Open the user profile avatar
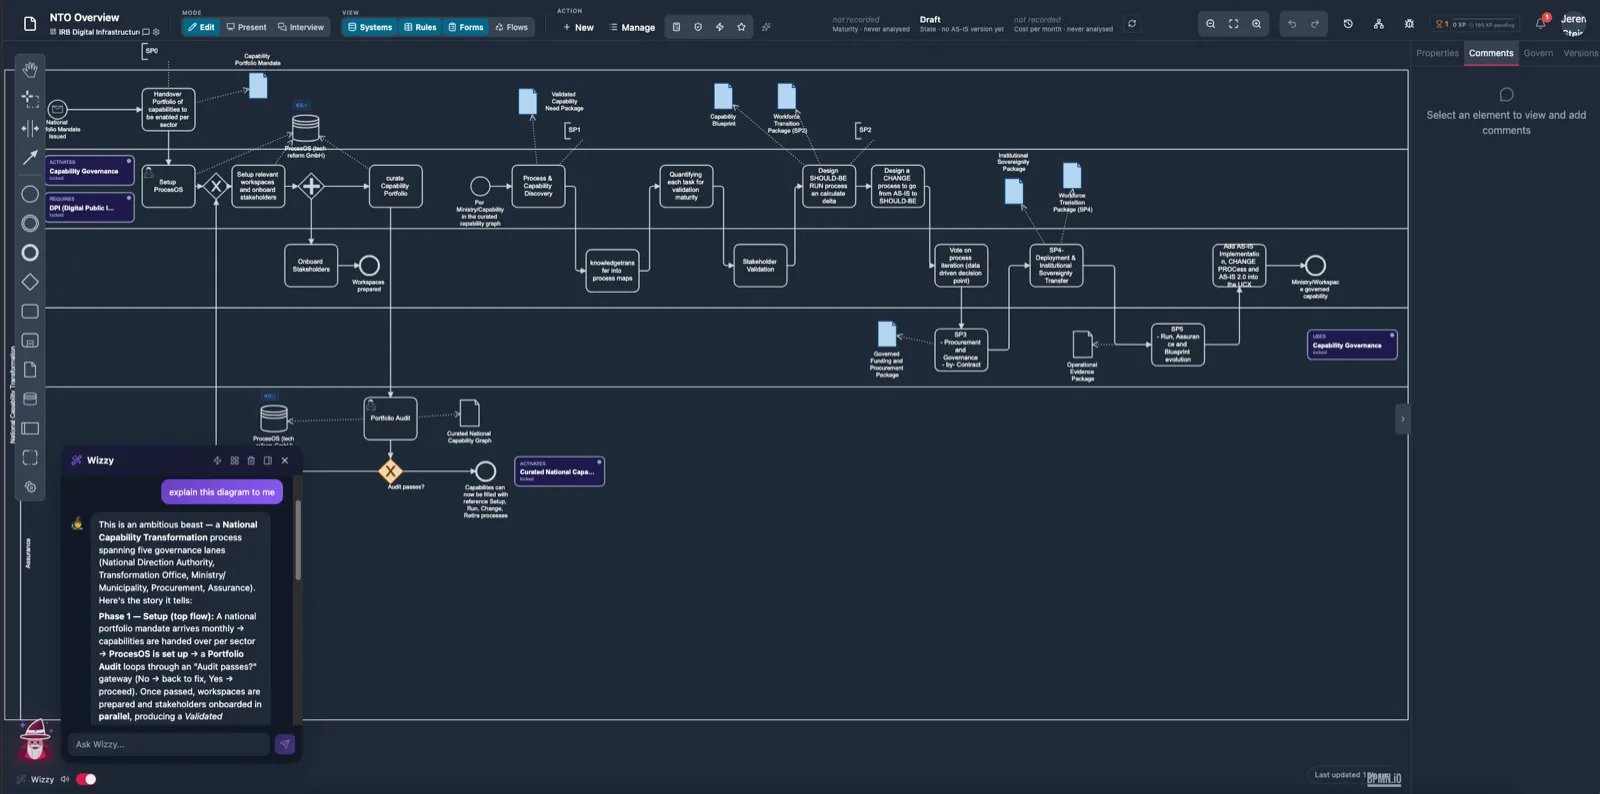This screenshot has width=1600, height=794. coord(1574,24)
